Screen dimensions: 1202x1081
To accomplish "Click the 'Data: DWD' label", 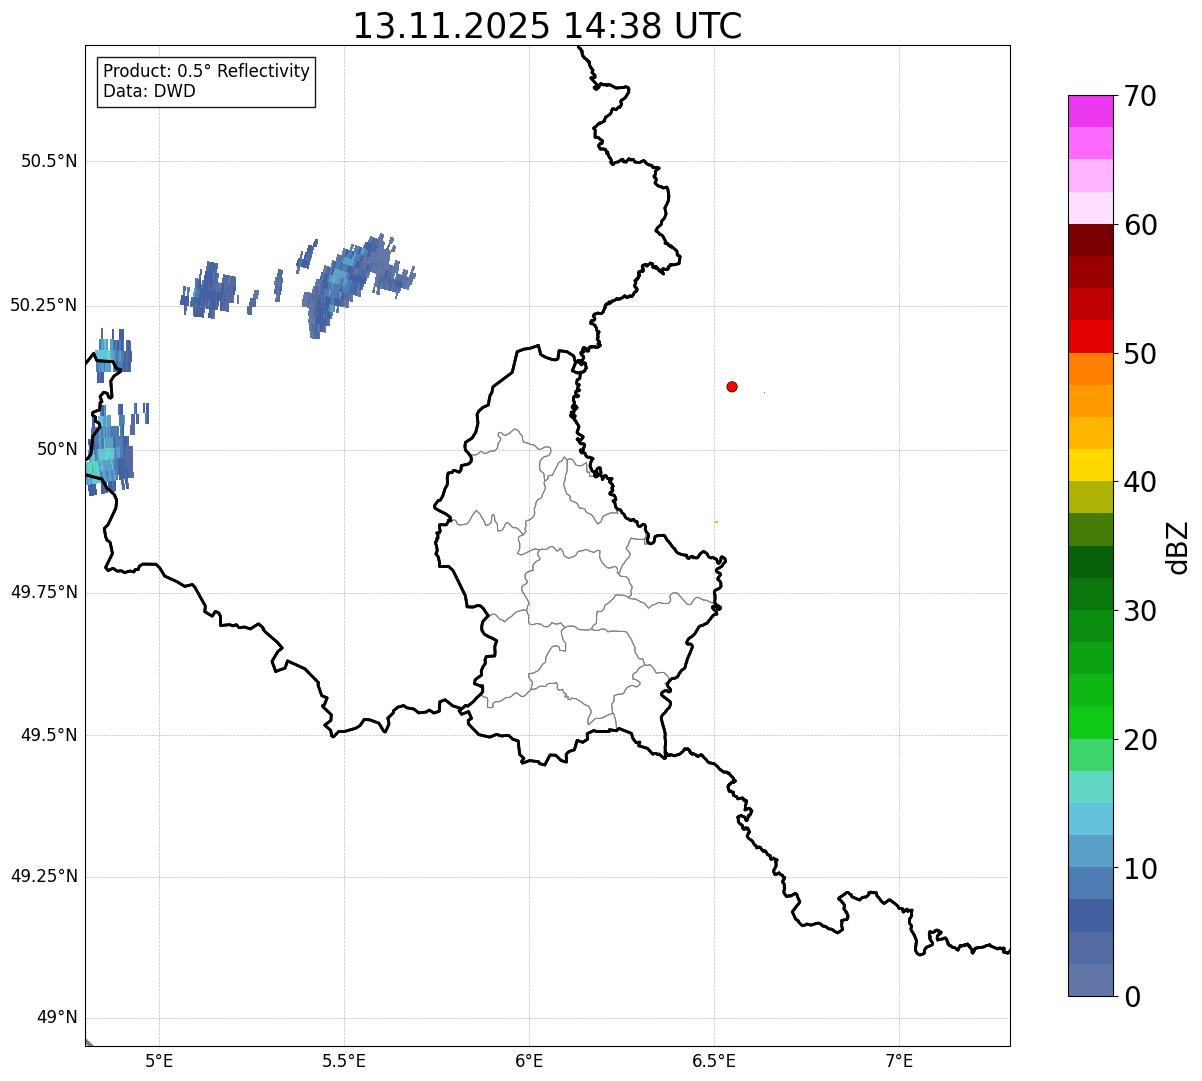I will click(149, 91).
